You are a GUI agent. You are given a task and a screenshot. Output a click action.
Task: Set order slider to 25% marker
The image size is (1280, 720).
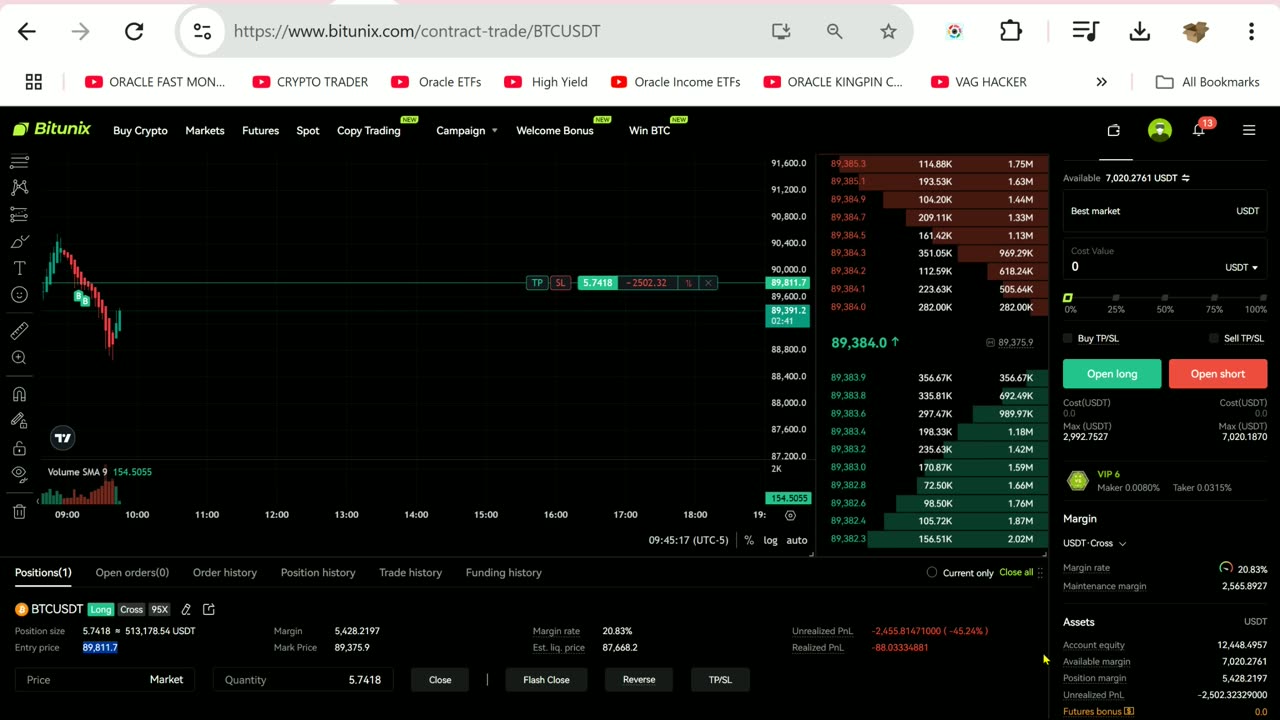tap(1116, 298)
